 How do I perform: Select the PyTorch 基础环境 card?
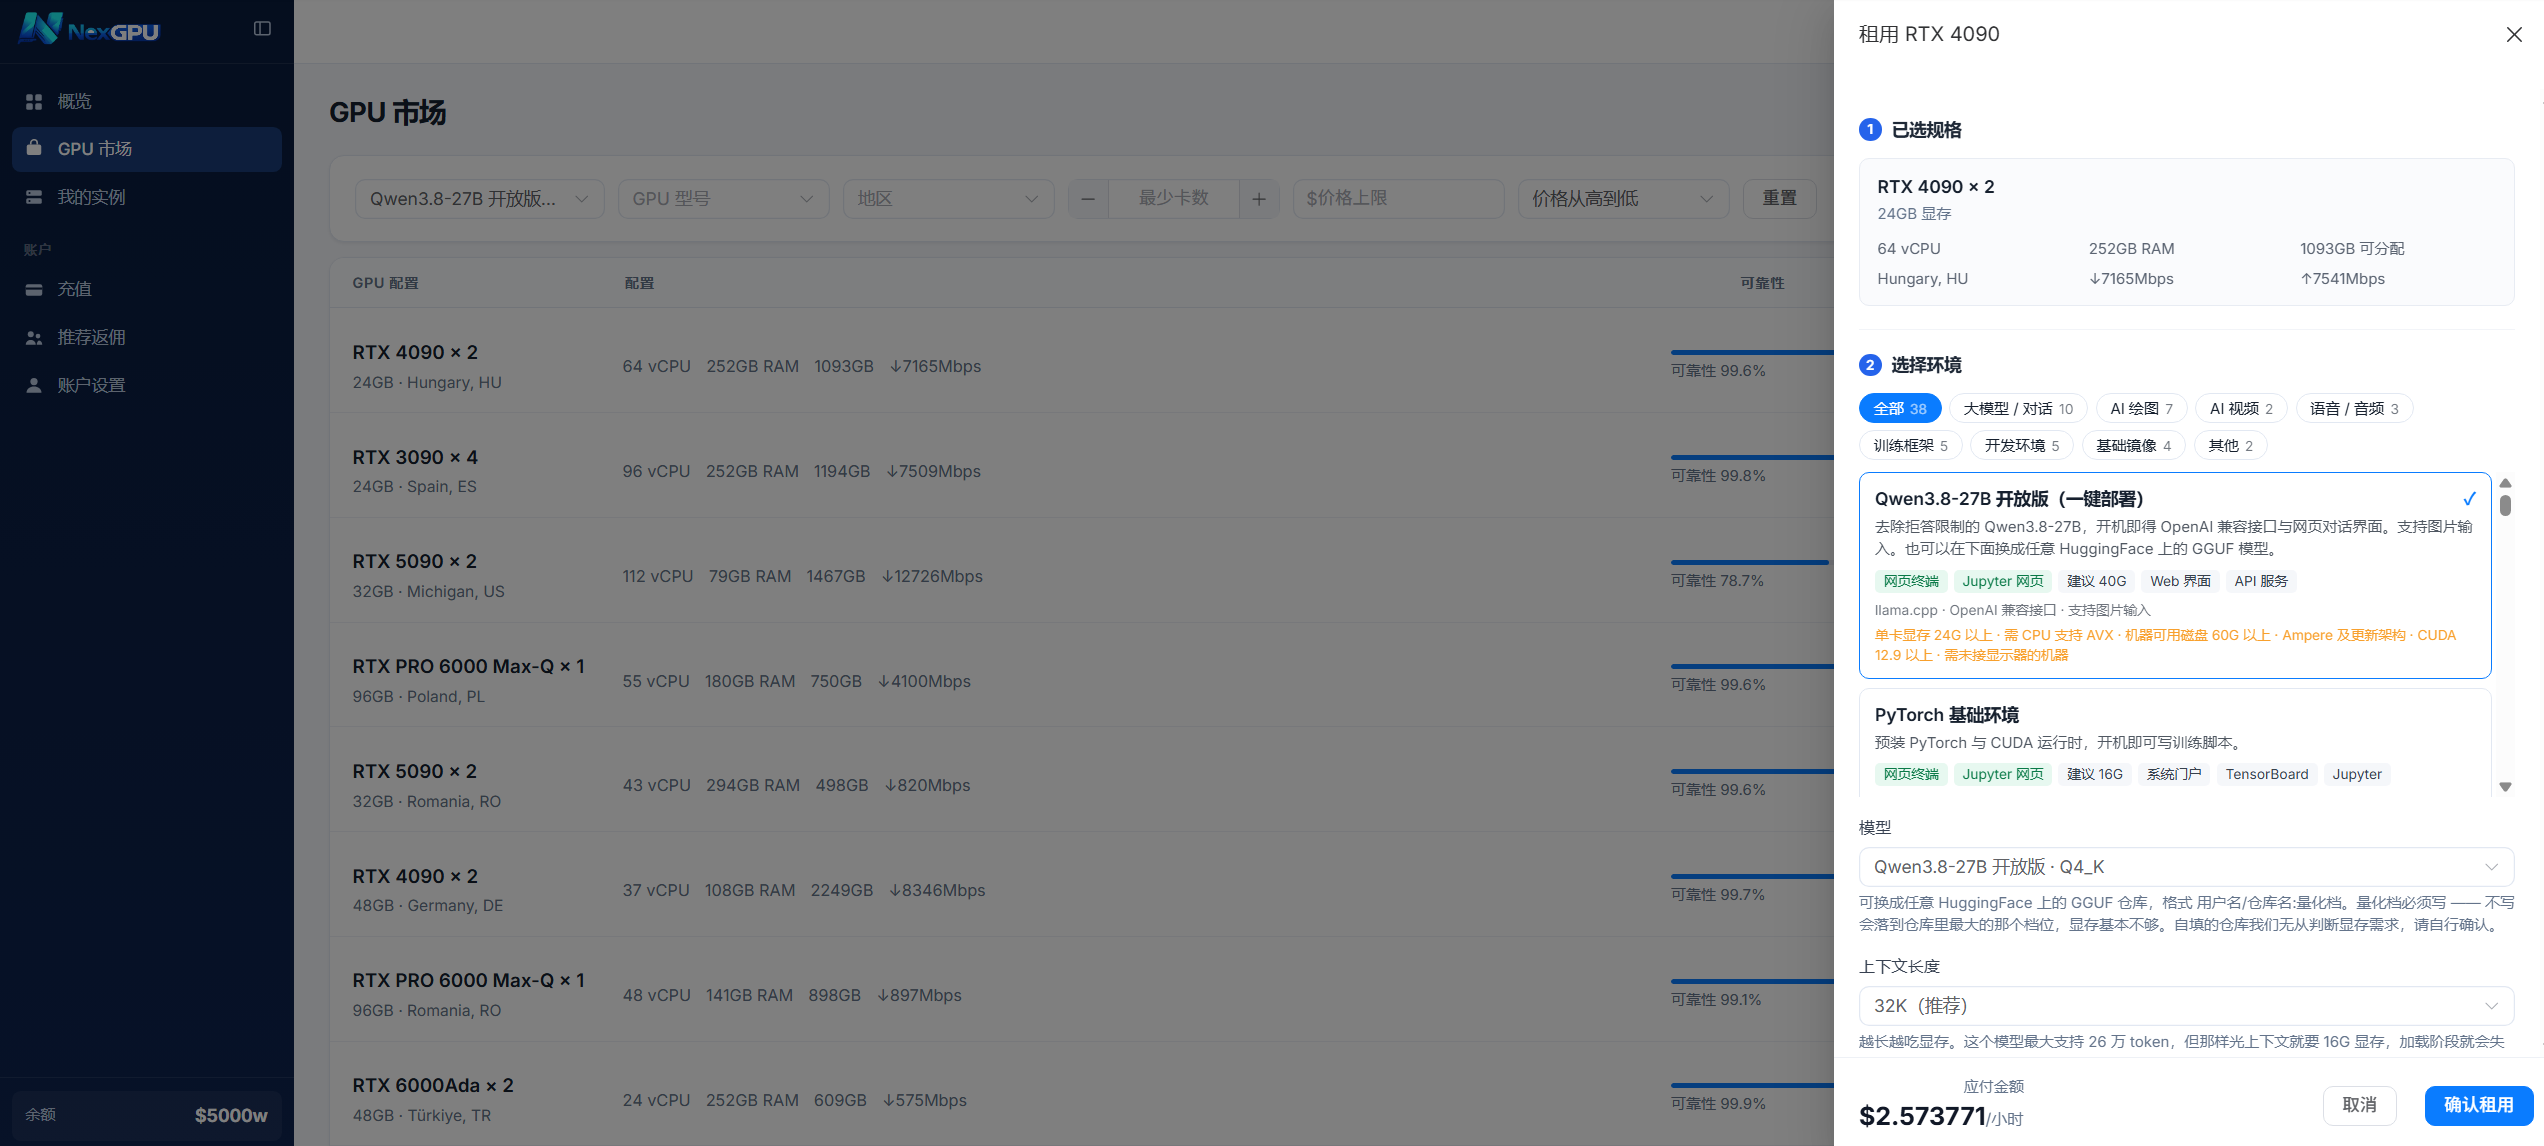(x=2175, y=742)
